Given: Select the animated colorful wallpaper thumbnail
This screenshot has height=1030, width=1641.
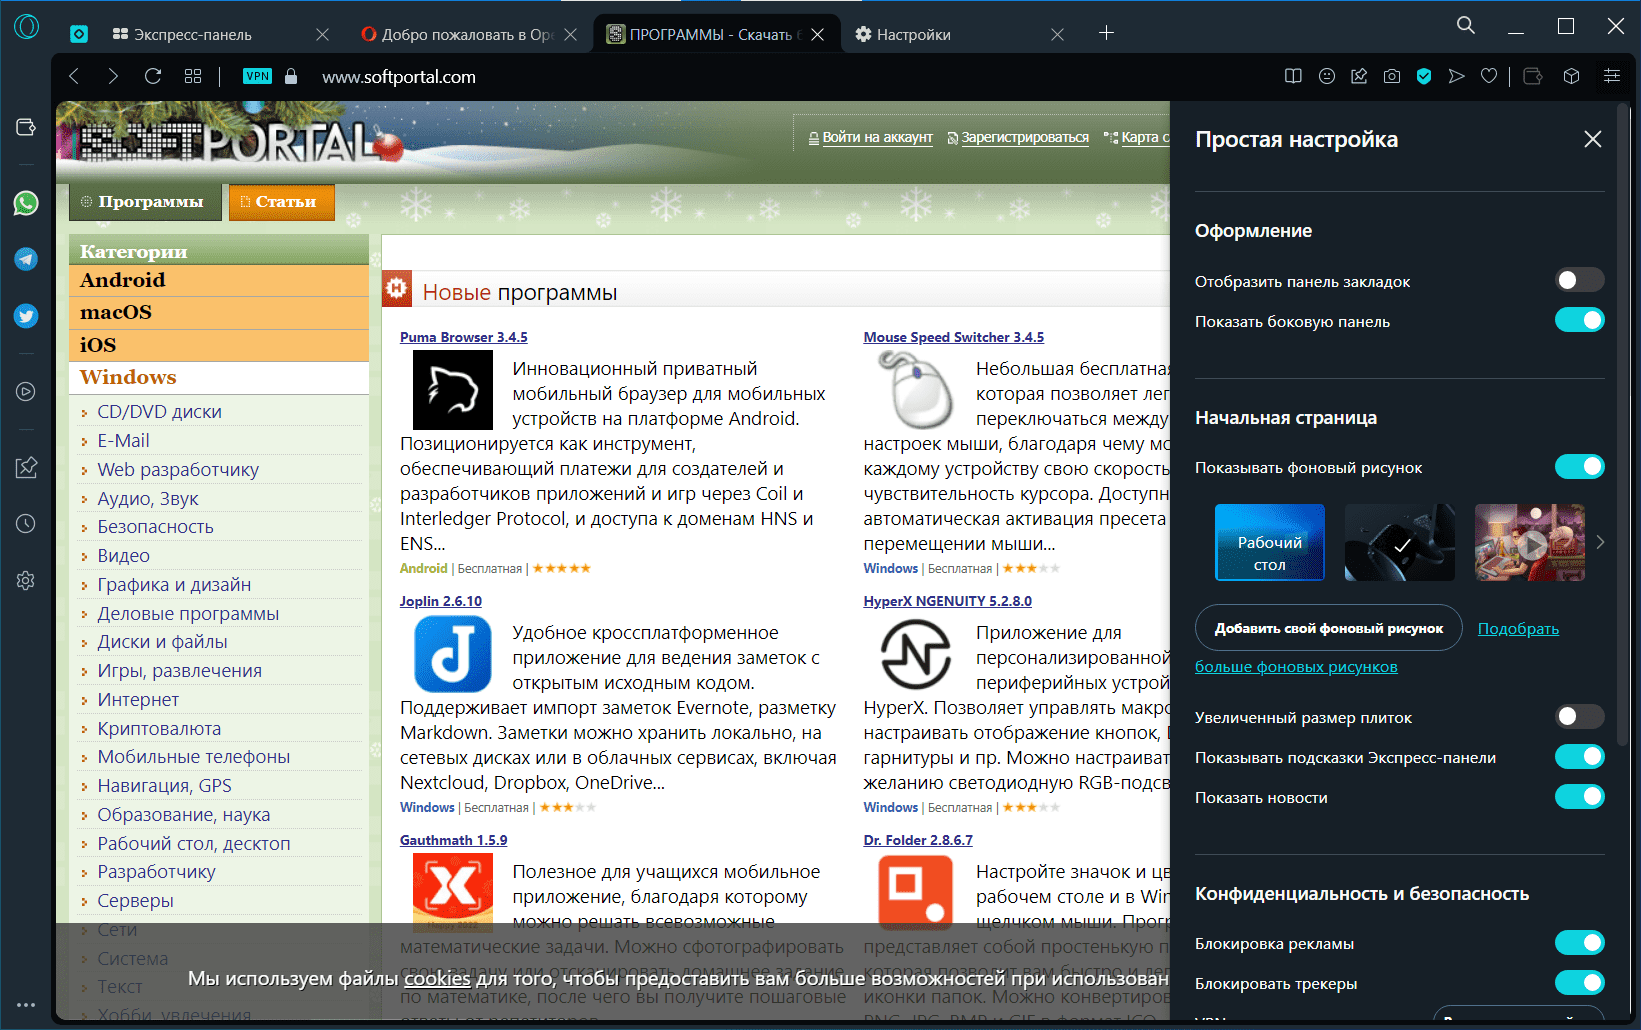Looking at the screenshot, I should (x=1529, y=542).
